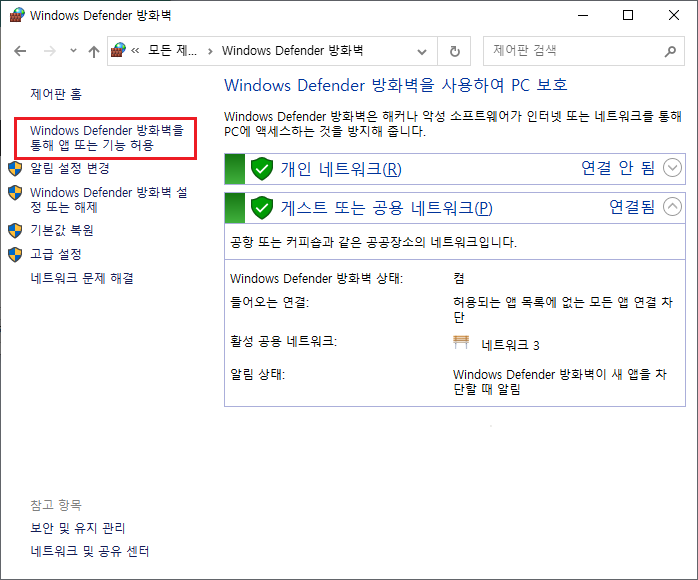Screen dimensions: 698x580
Task: Go up one level with up arrow
Action: pyautogui.click(x=93, y=52)
